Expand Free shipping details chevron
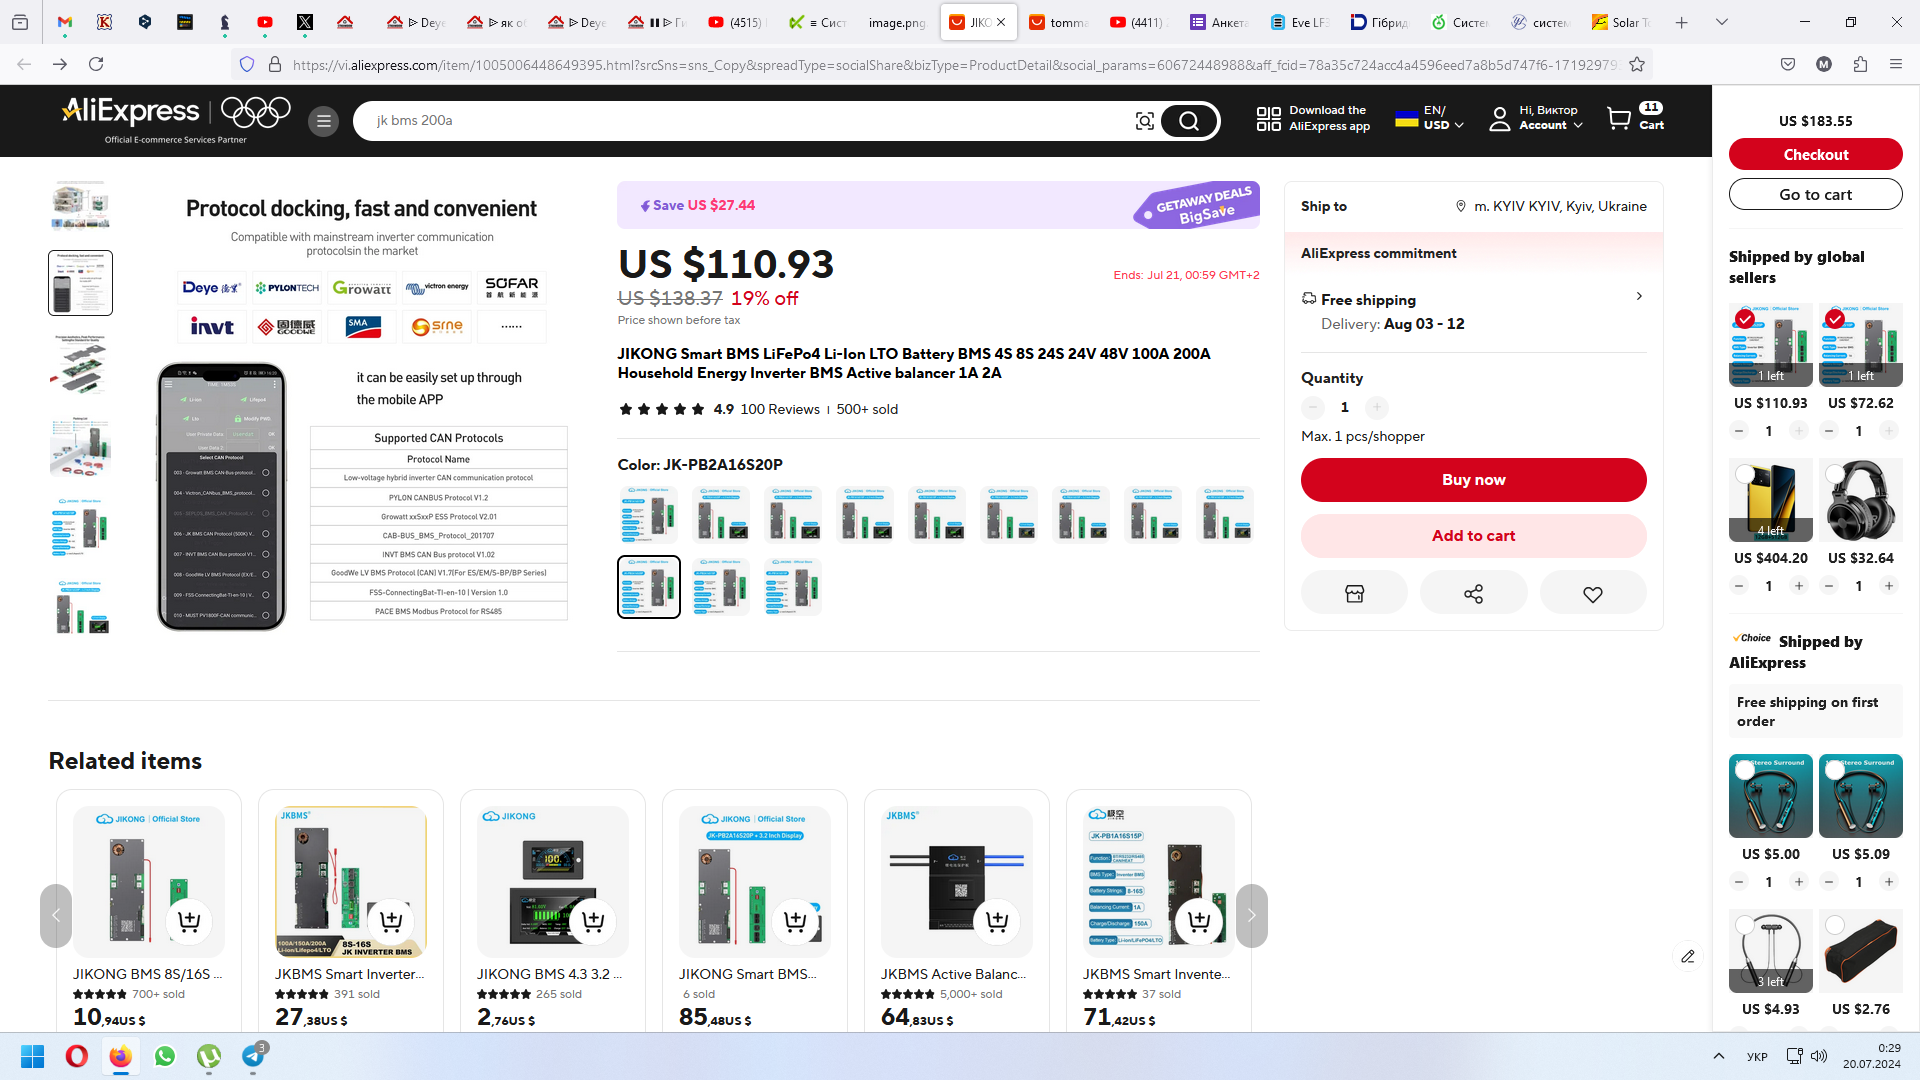The height and width of the screenshot is (1080, 1920). point(1639,296)
